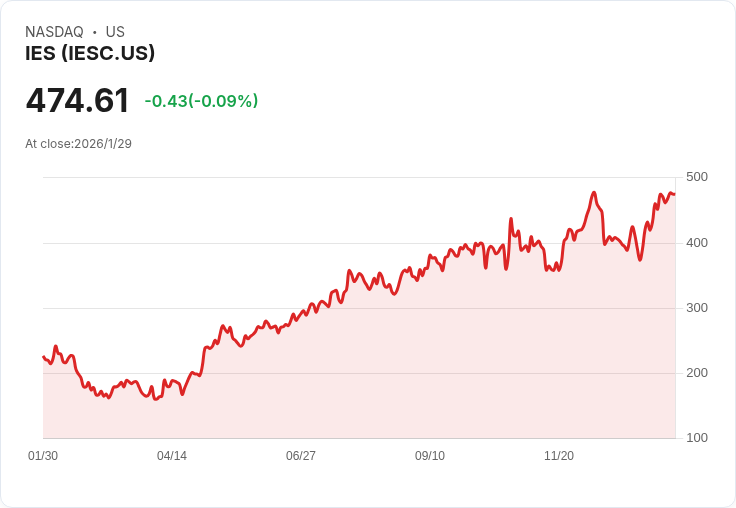Click the 01/30 date on x-axis
Viewport: 736px width, 508px height.
pos(43,456)
